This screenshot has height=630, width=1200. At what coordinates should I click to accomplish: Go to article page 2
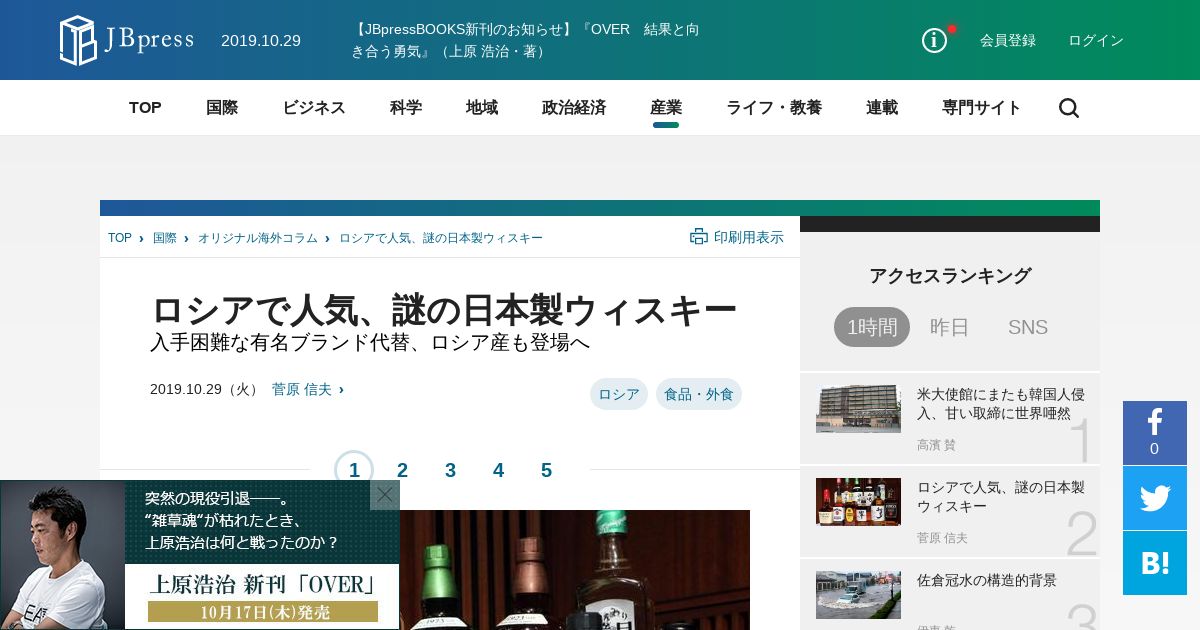click(402, 470)
